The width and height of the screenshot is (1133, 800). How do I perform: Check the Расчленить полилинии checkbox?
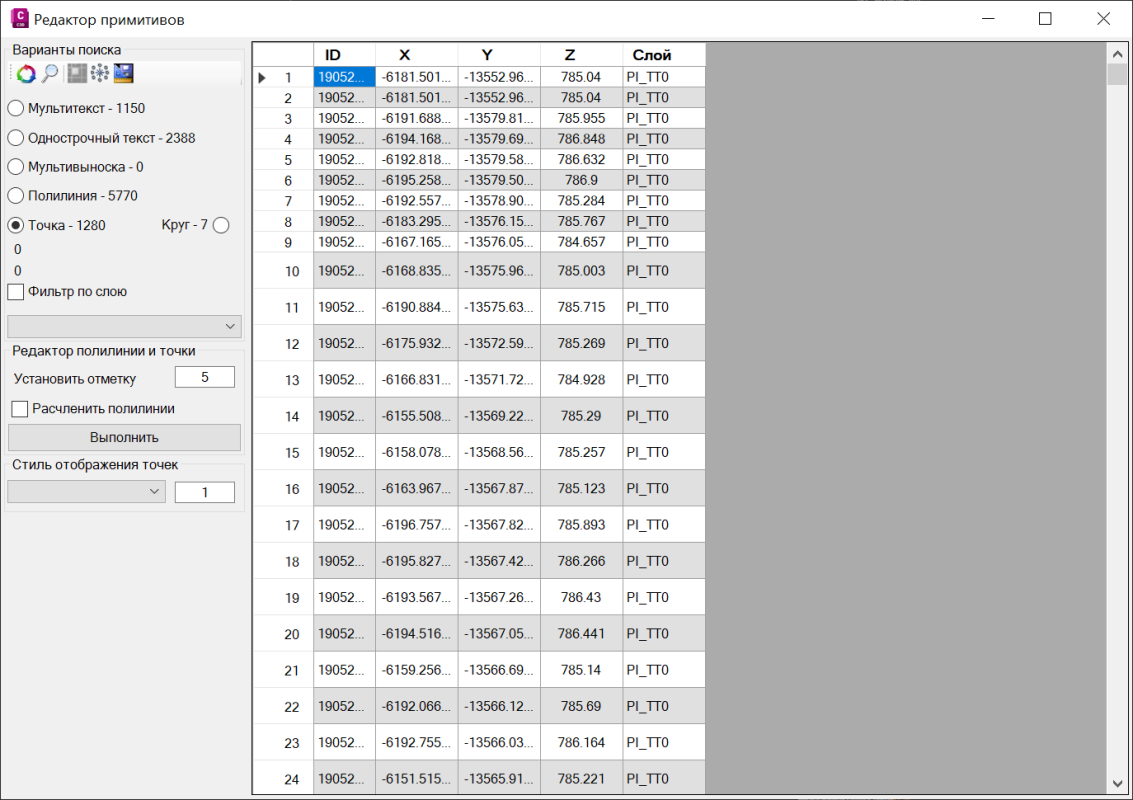coord(19,408)
